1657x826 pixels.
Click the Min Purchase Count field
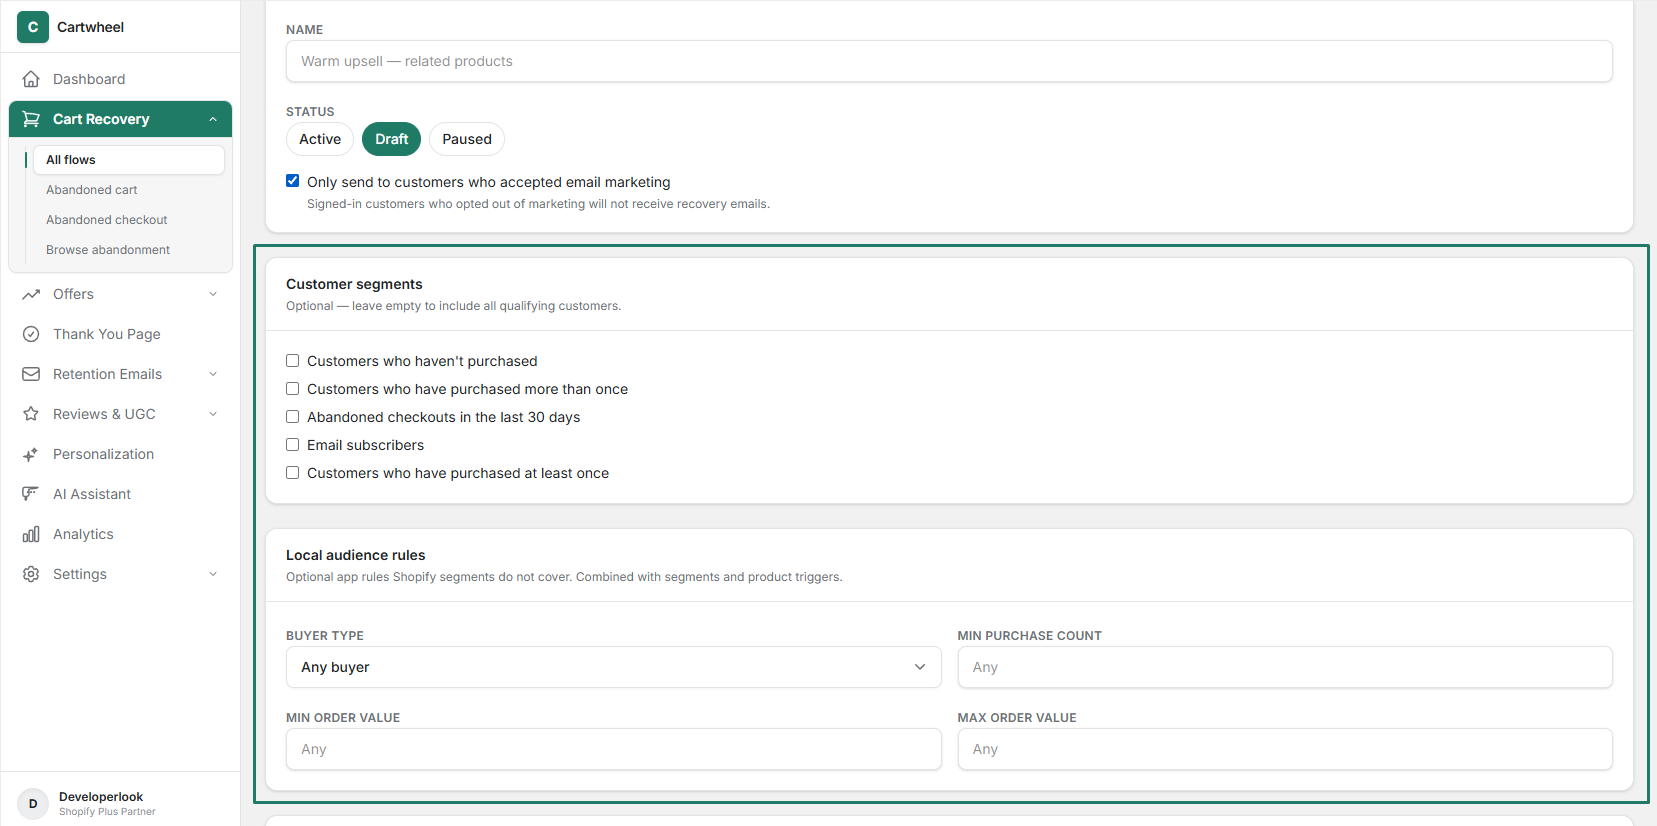click(x=1285, y=667)
